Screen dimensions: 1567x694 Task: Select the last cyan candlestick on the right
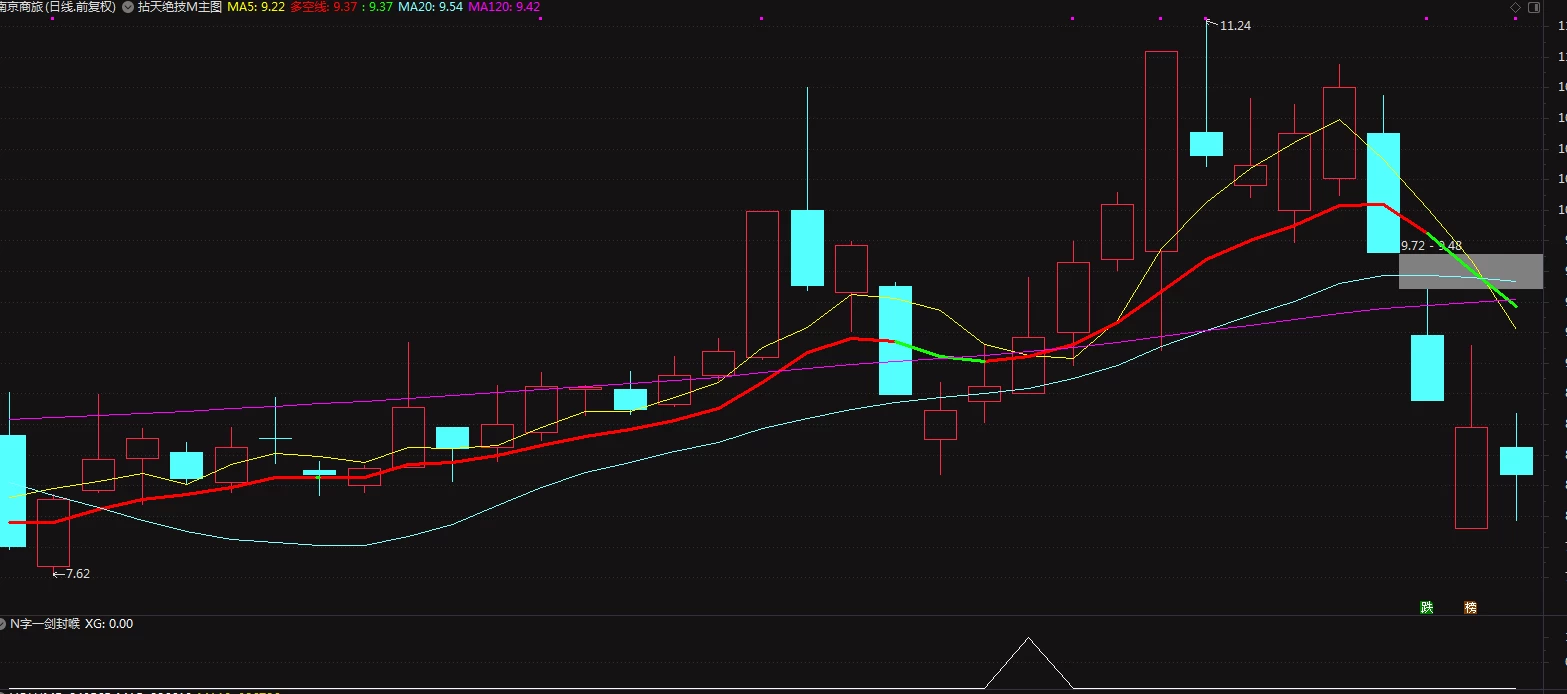tap(1516, 461)
